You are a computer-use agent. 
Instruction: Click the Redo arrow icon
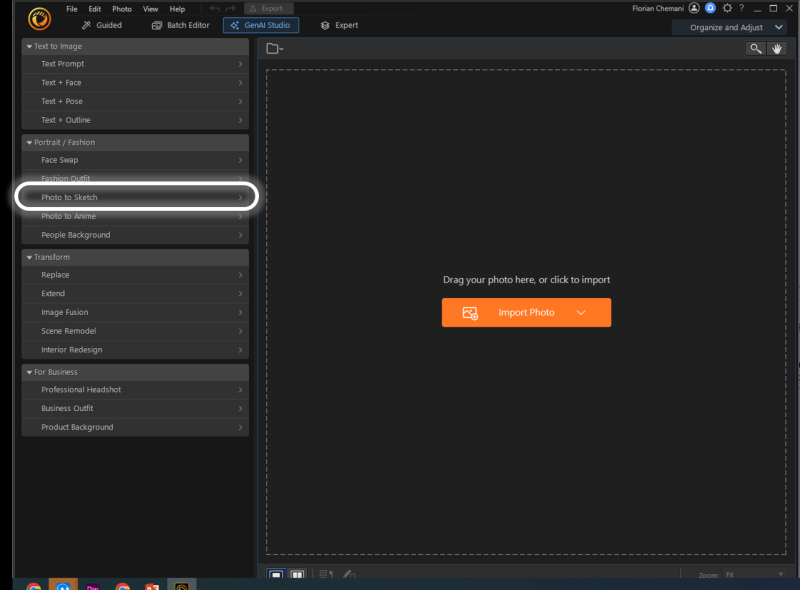(231, 8)
